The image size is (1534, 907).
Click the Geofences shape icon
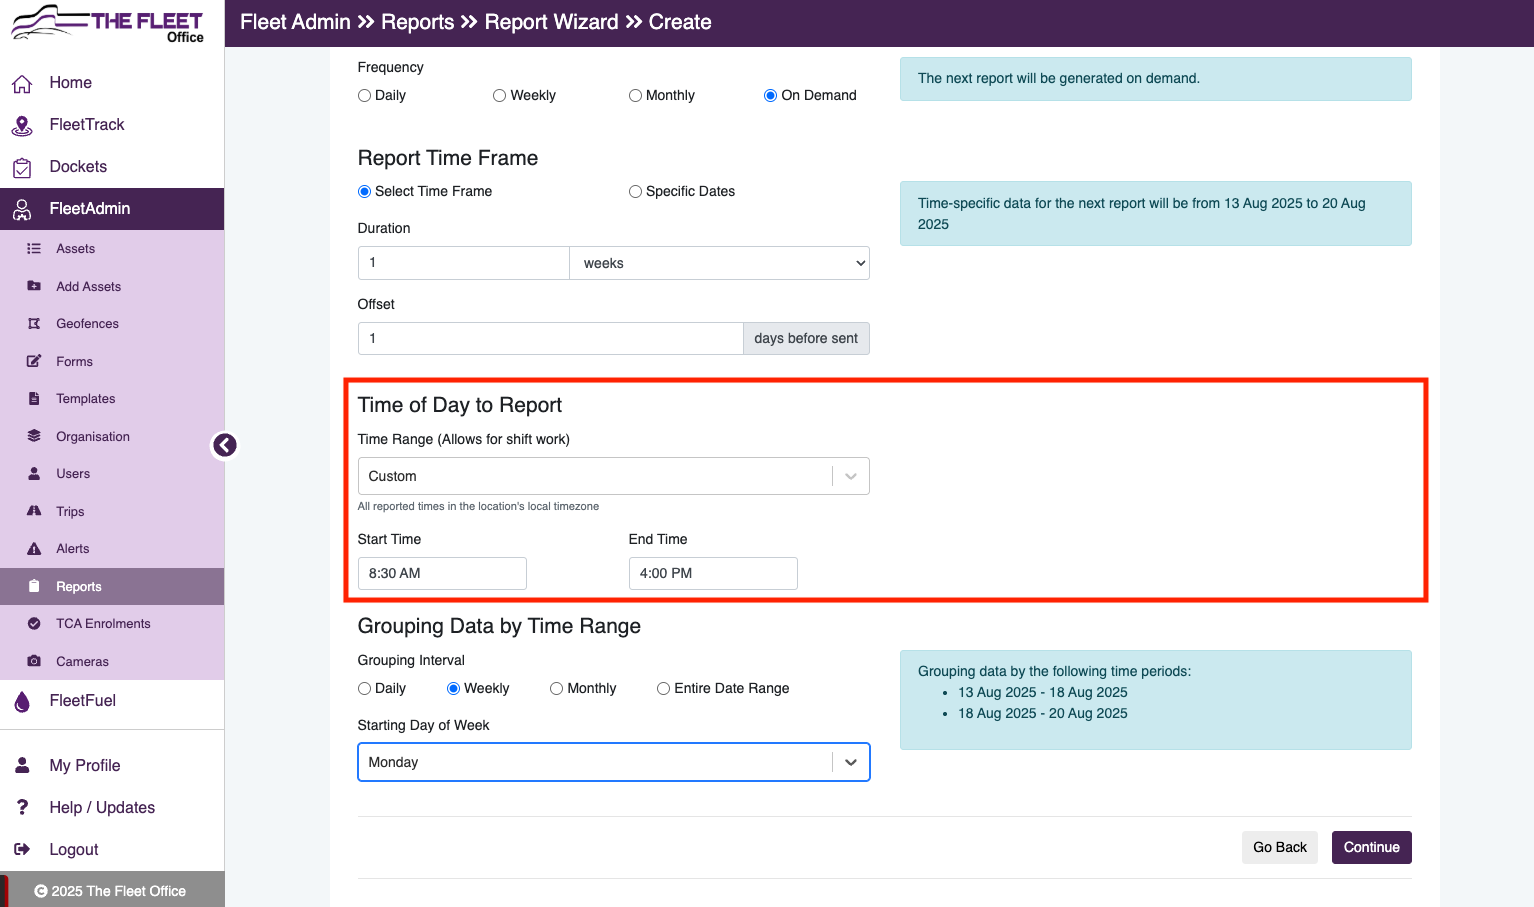(x=34, y=324)
